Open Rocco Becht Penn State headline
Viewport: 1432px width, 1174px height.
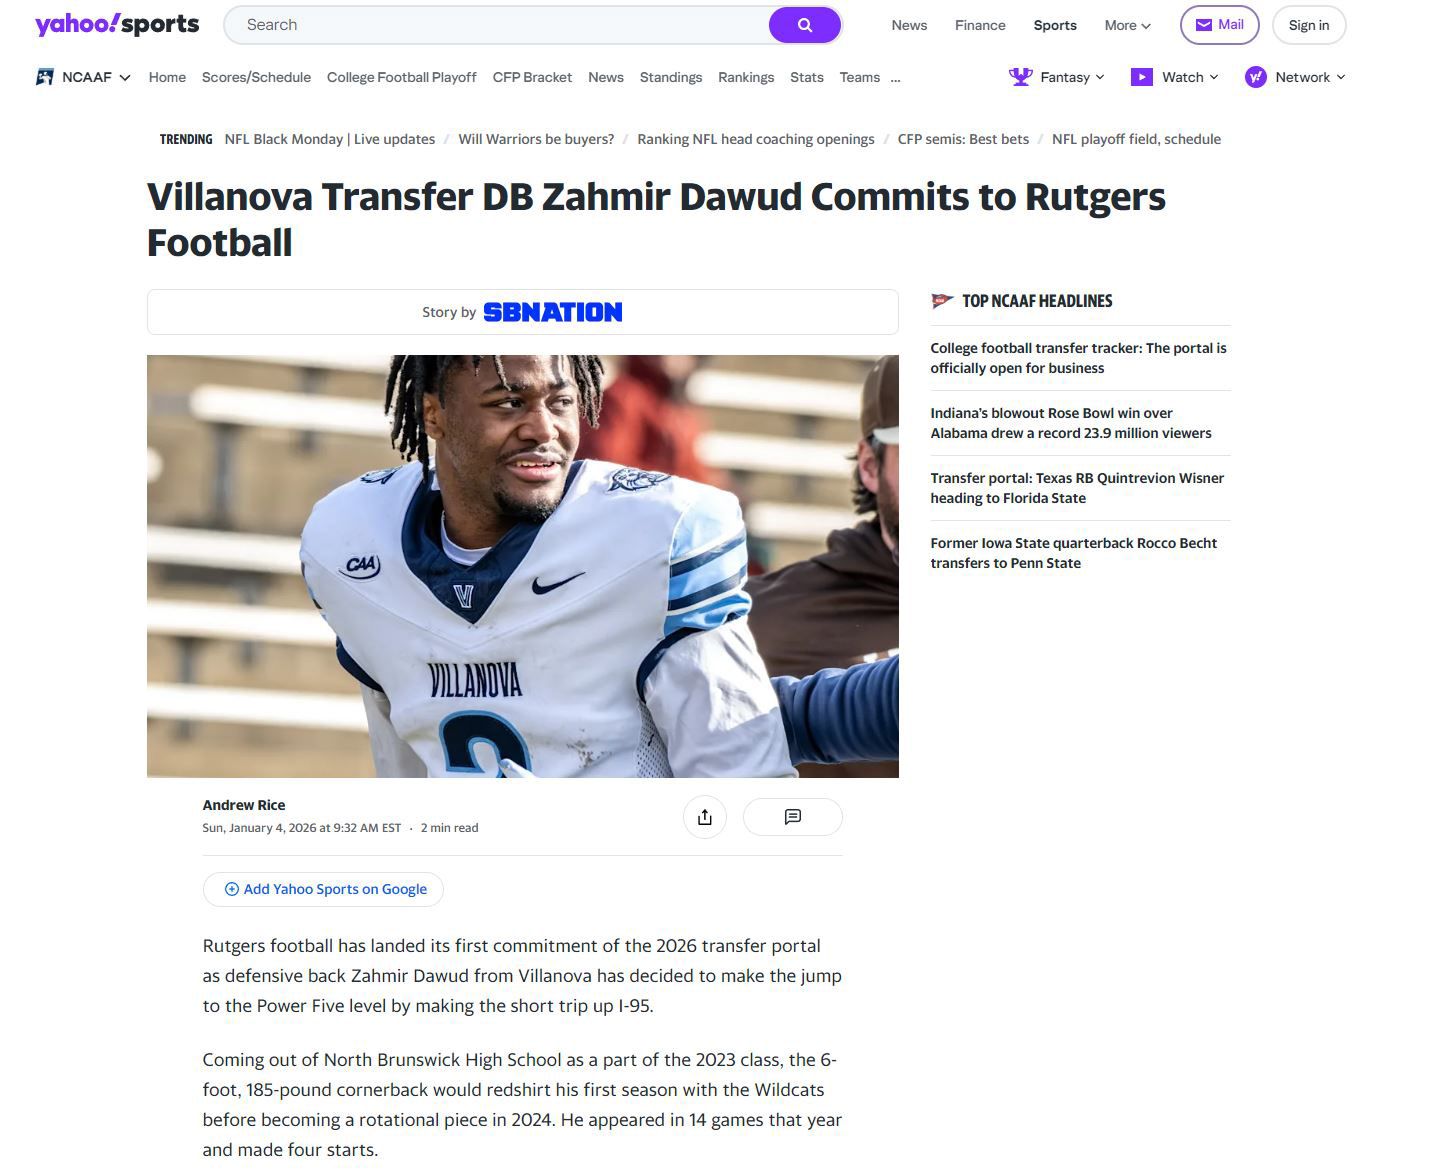click(1073, 553)
